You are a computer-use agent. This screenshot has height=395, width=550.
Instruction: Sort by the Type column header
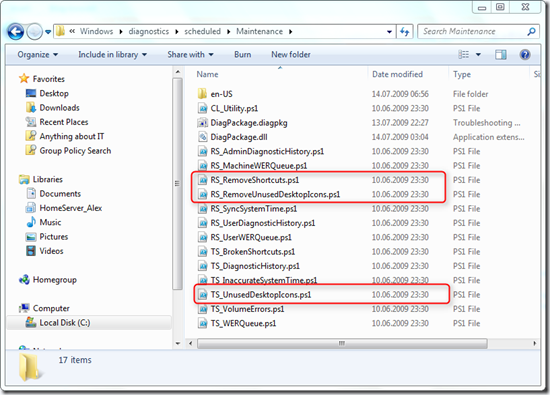[462, 74]
